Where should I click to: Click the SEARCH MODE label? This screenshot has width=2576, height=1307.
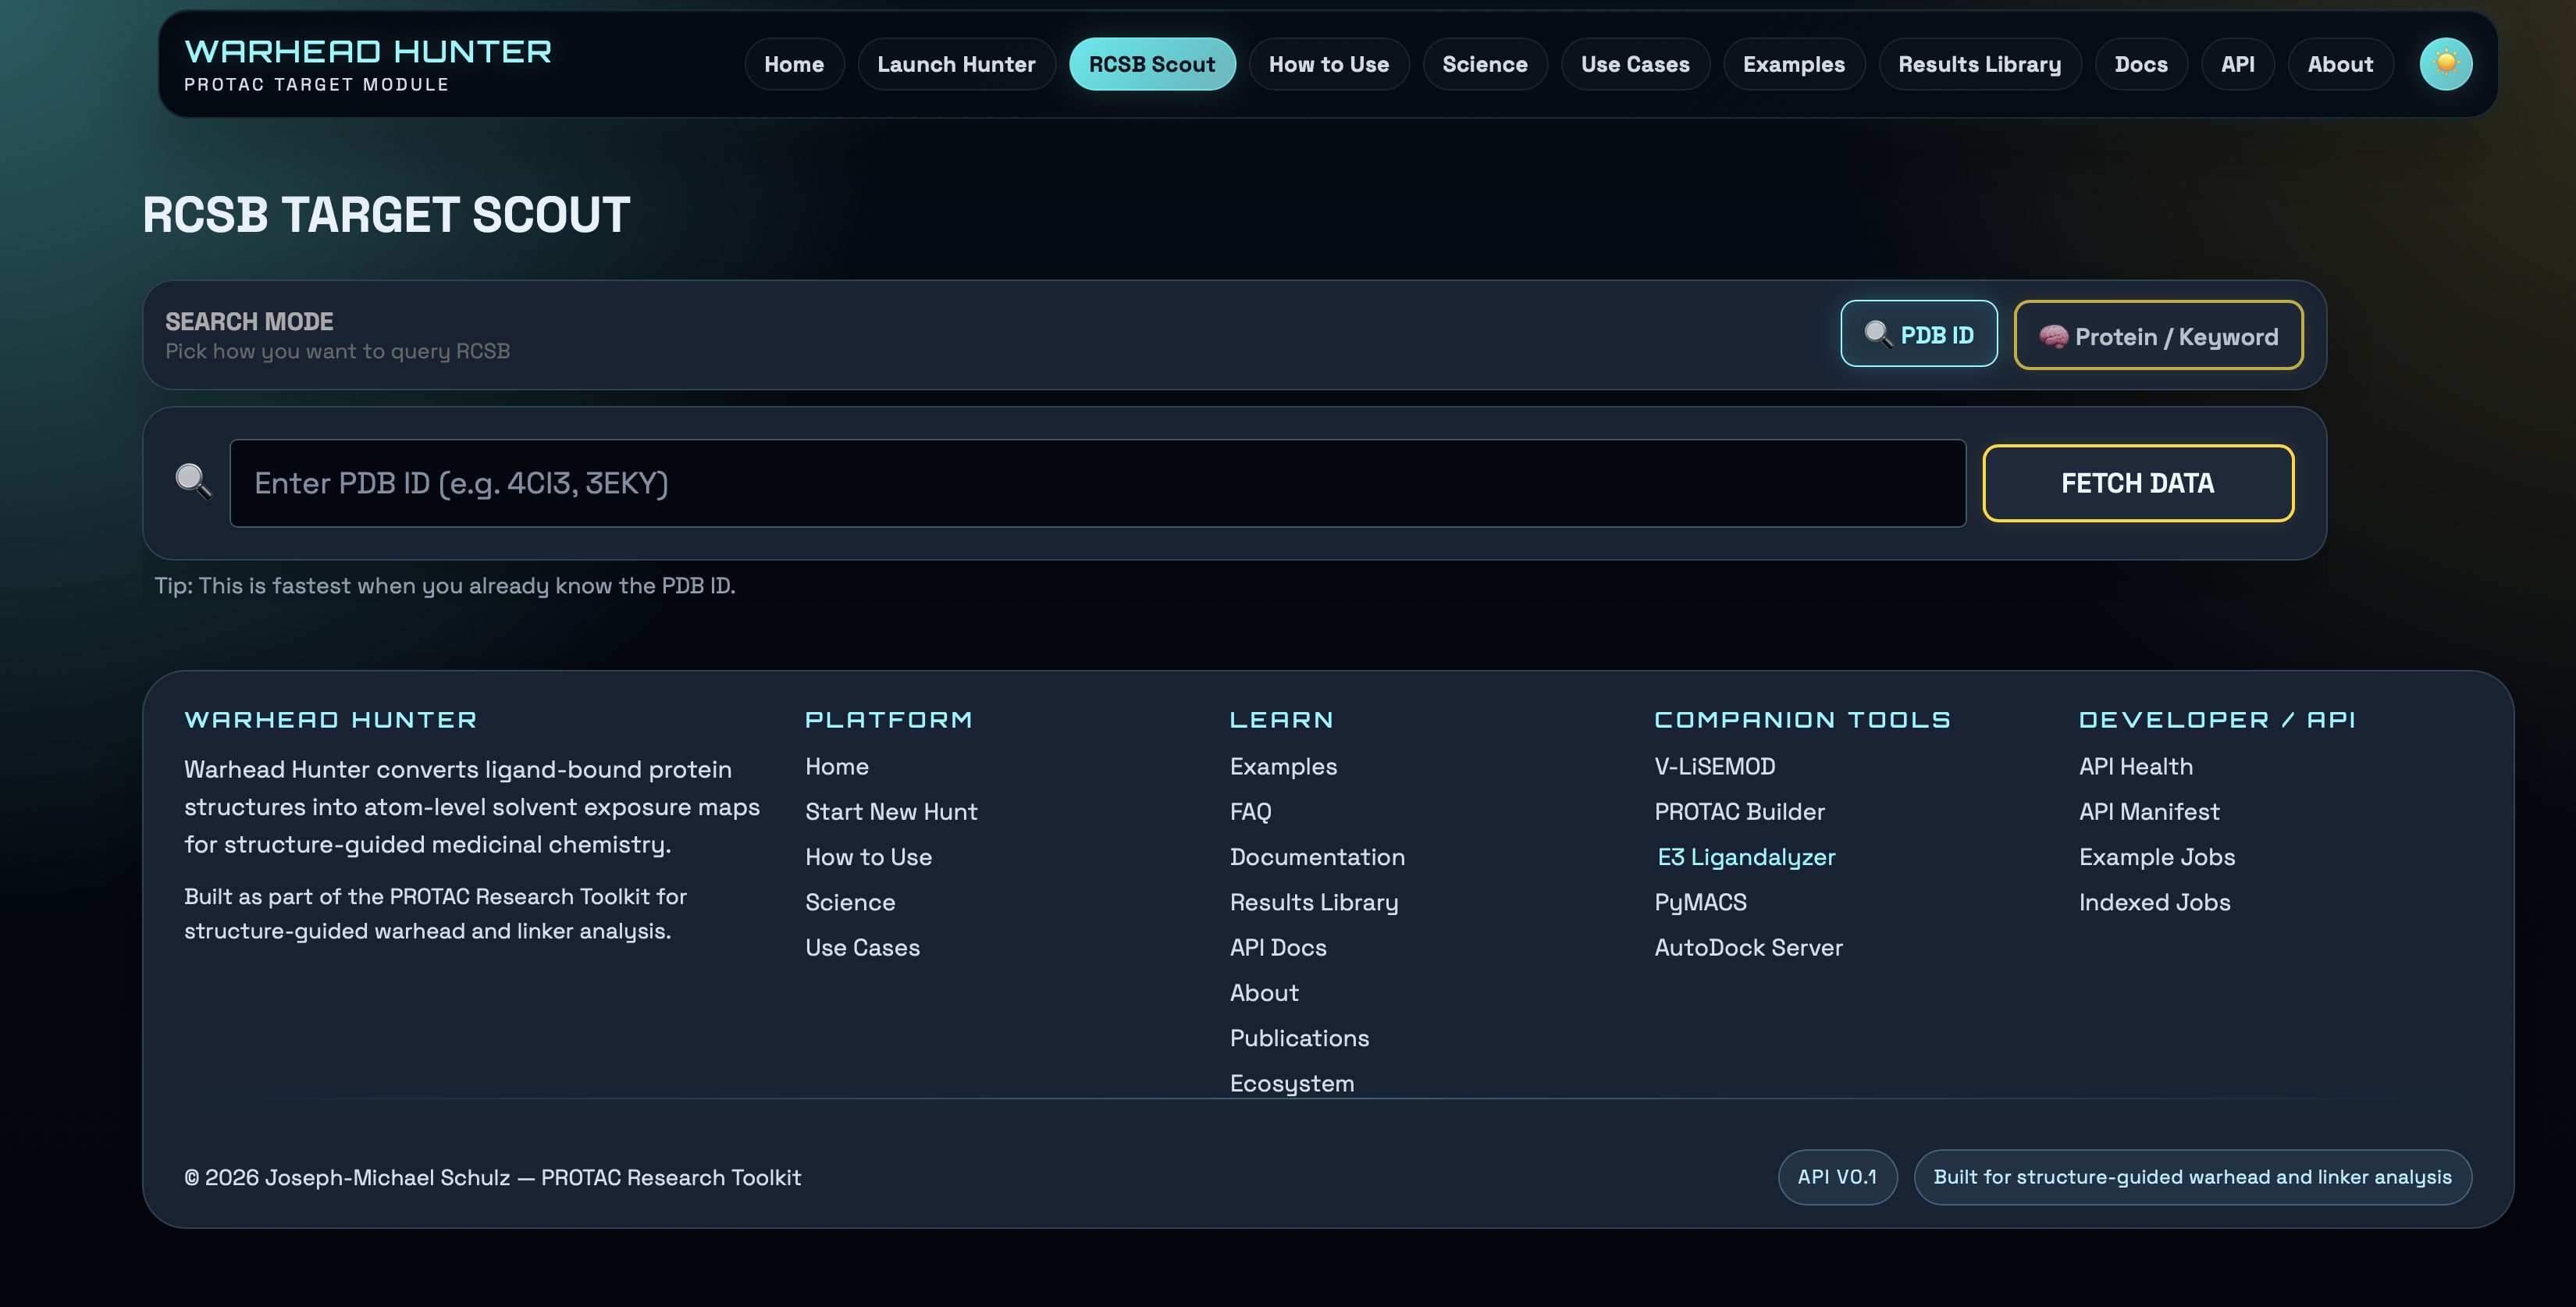tap(249, 321)
